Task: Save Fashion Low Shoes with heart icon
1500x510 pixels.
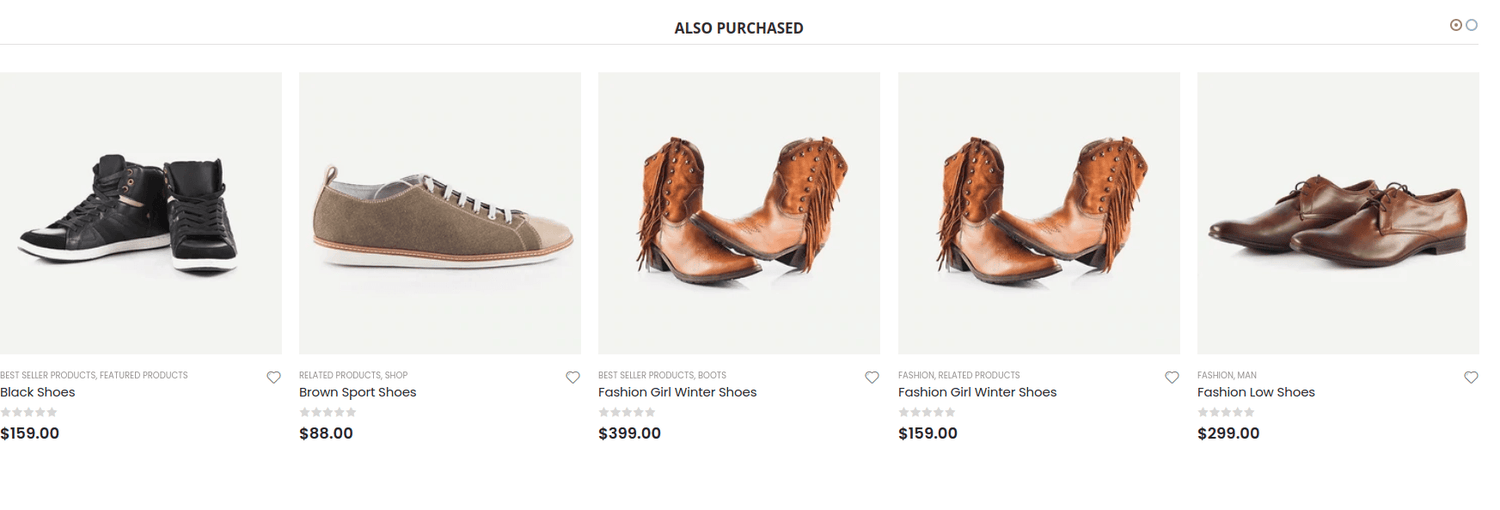Action: 1471,377
